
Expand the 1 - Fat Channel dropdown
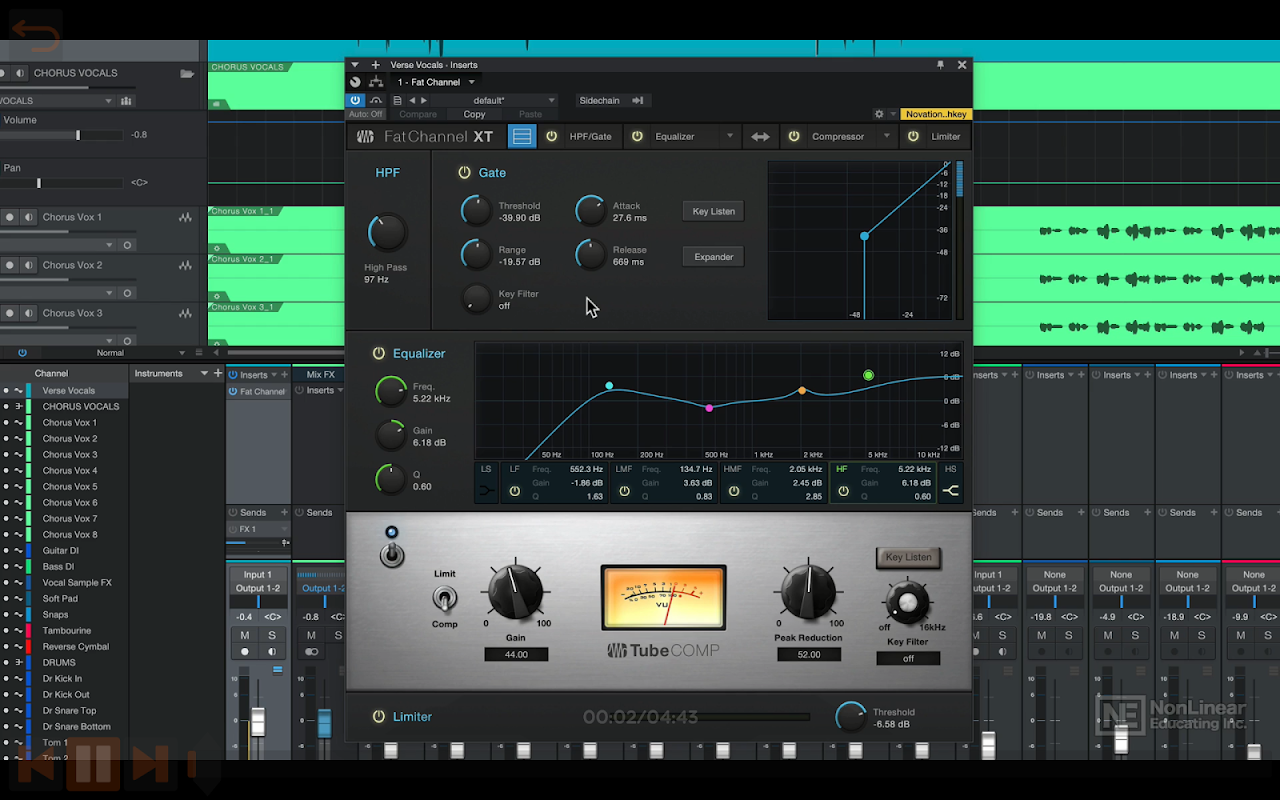pos(471,82)
